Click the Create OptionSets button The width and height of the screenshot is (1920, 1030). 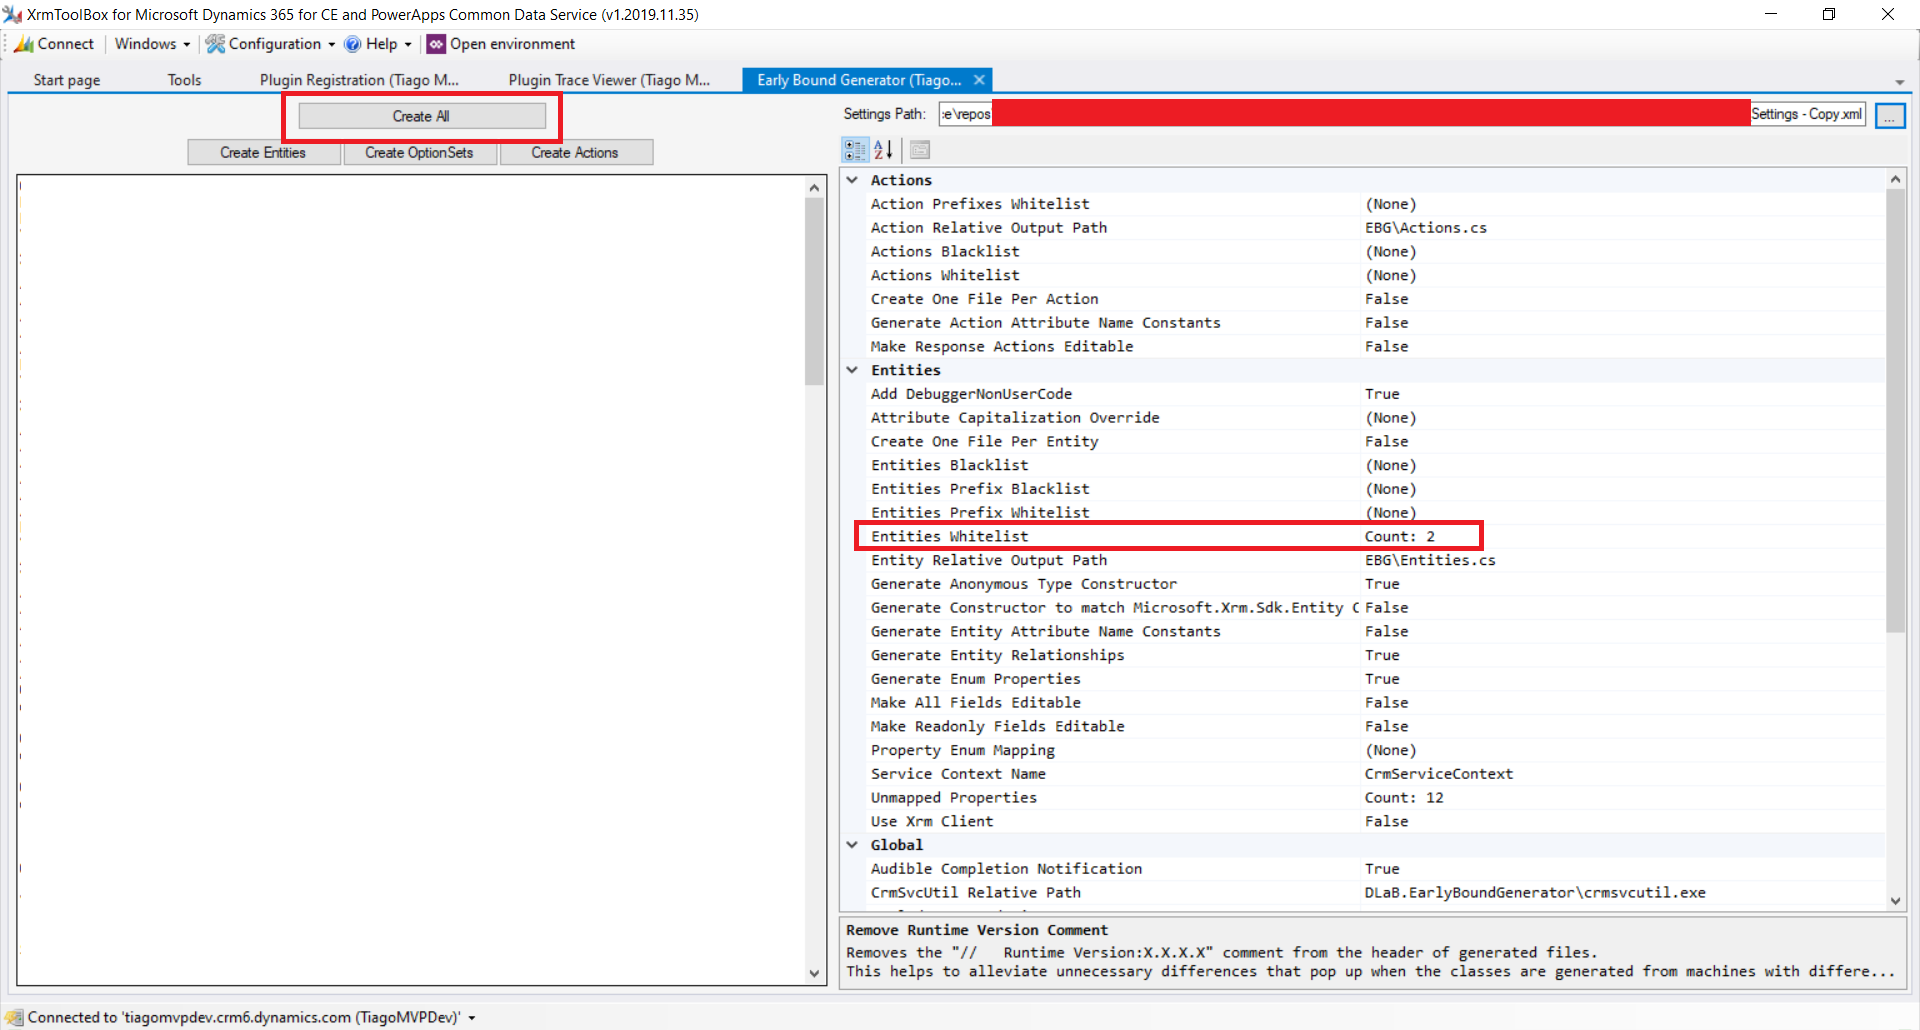click(x=419, y=152)
